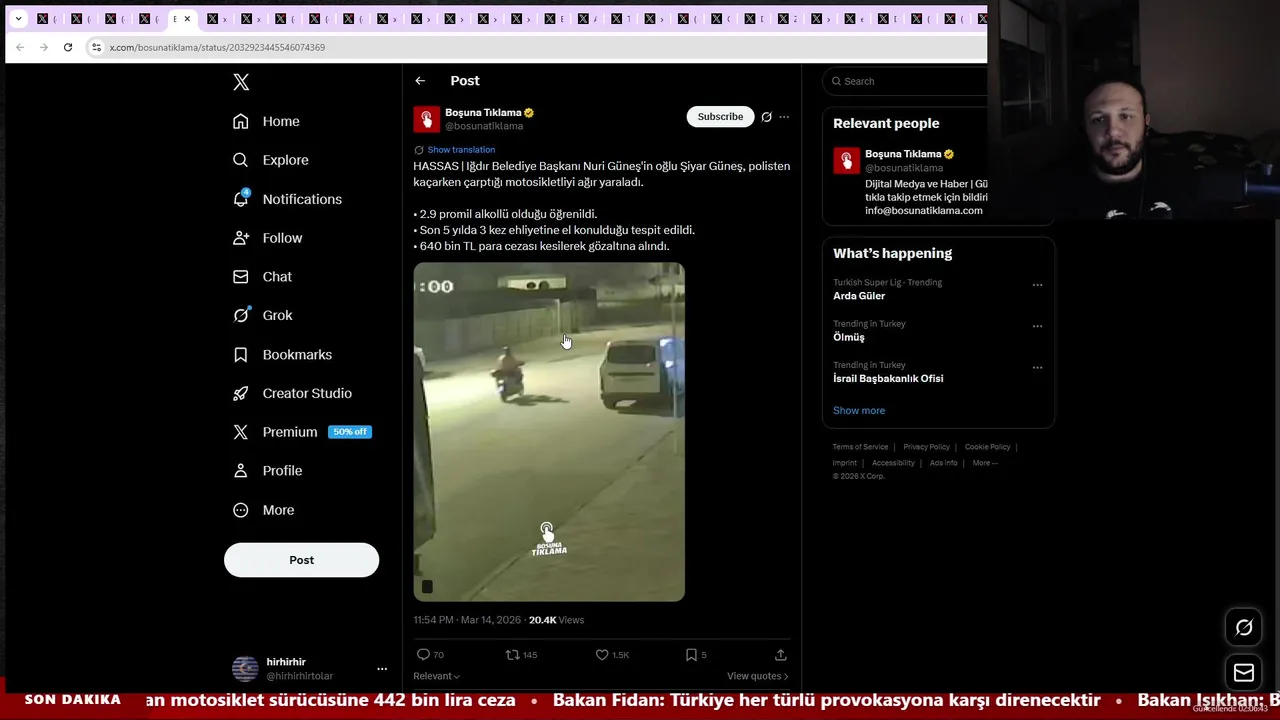
Task: Click the Search input field
Action: coord(908,81)
